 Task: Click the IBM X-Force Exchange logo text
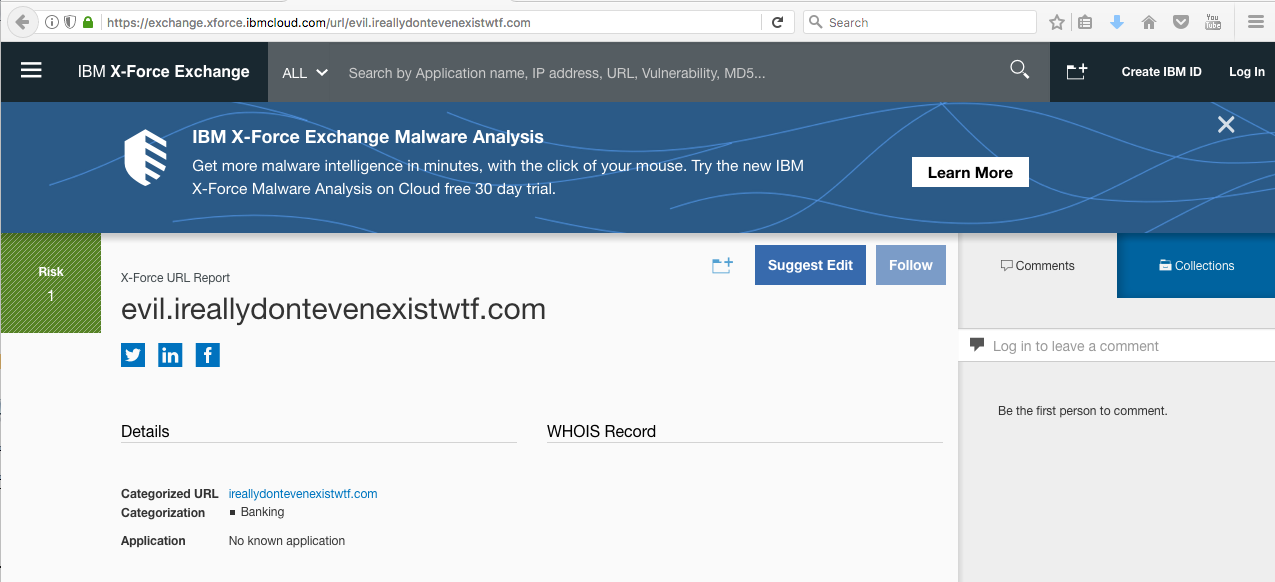coord(164,72)
